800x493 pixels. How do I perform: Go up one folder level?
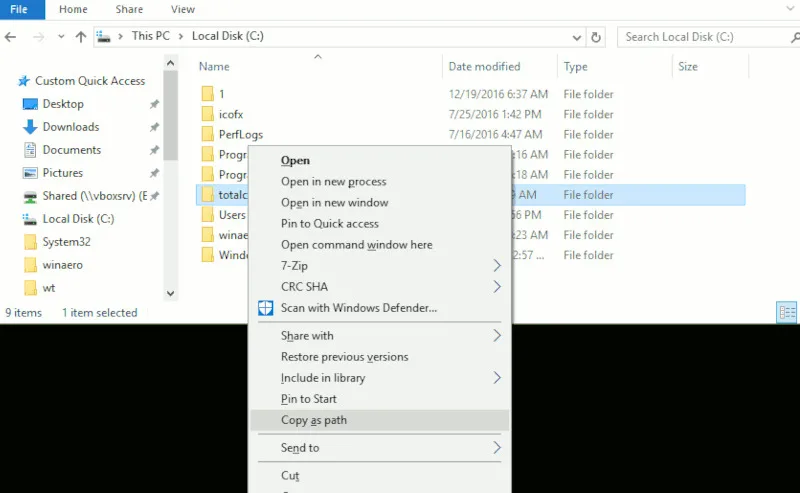[x=81, y=37]
